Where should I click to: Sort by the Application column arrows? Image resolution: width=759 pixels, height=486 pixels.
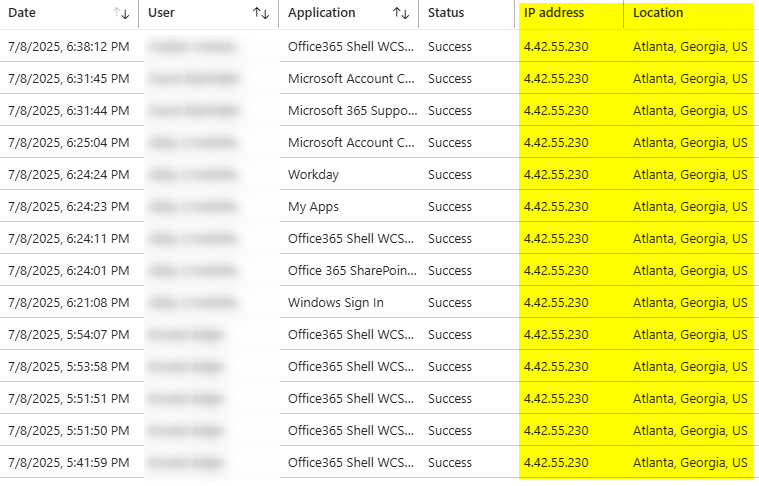[401, 14]
